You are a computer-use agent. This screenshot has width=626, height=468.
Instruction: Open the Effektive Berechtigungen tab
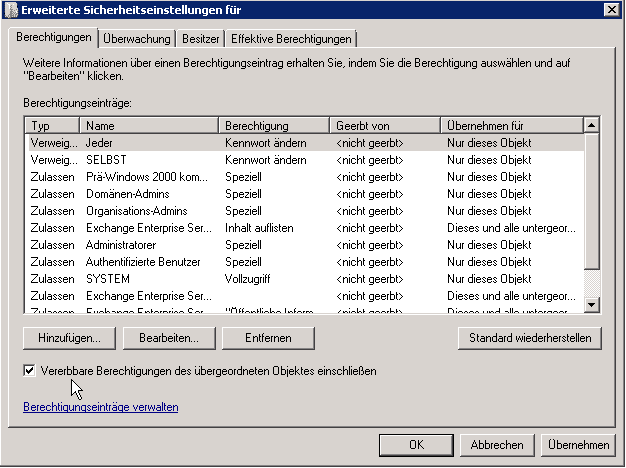pyautogui.click(x=291, y=39)
